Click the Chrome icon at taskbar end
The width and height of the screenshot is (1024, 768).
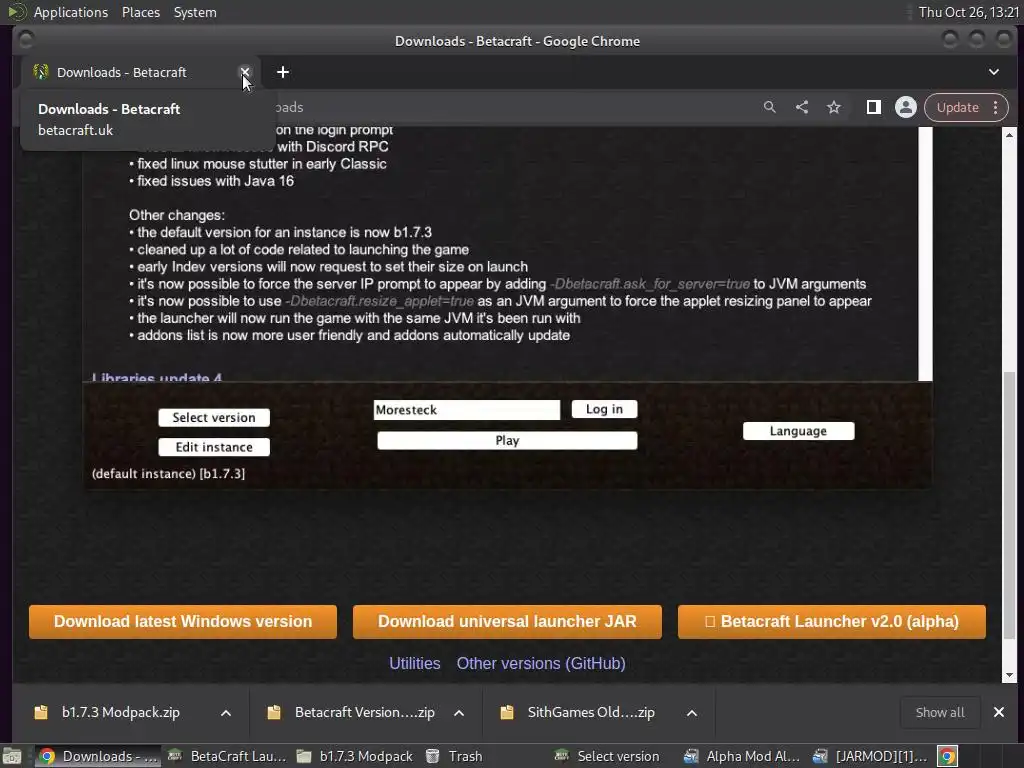click(x=947, y=756)
